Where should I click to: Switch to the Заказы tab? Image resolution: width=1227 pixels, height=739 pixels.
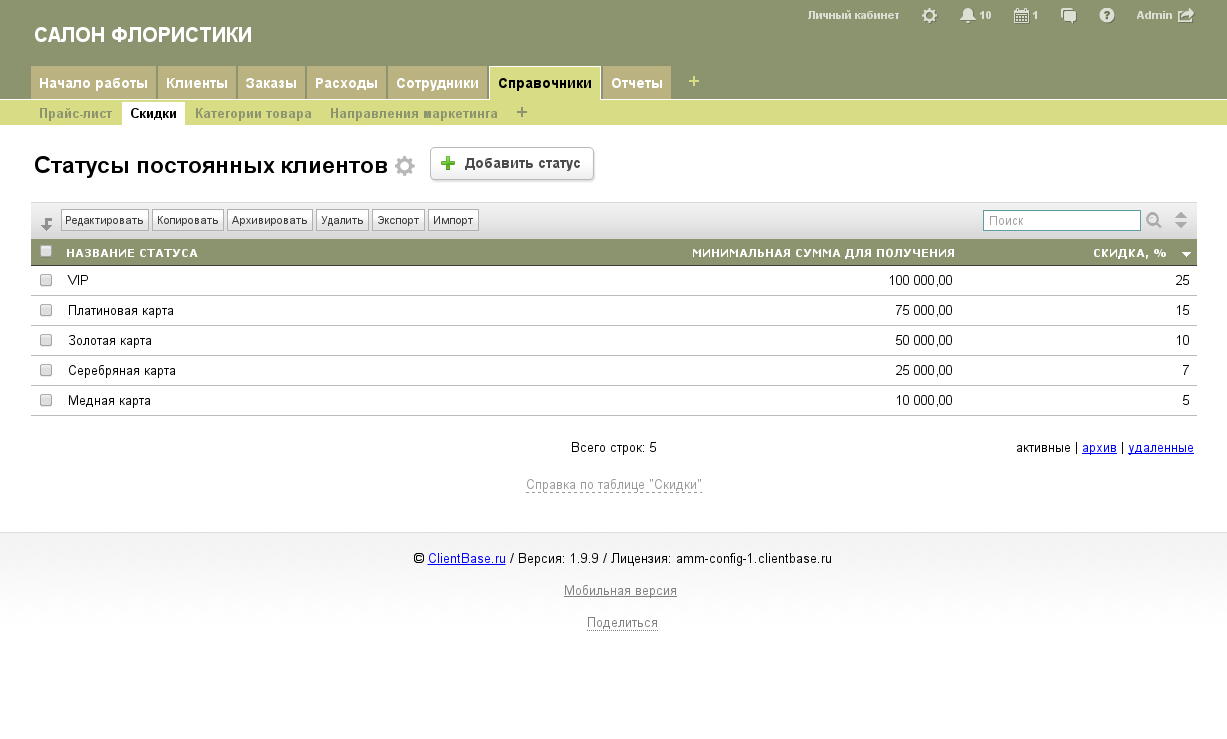(271, 83)
